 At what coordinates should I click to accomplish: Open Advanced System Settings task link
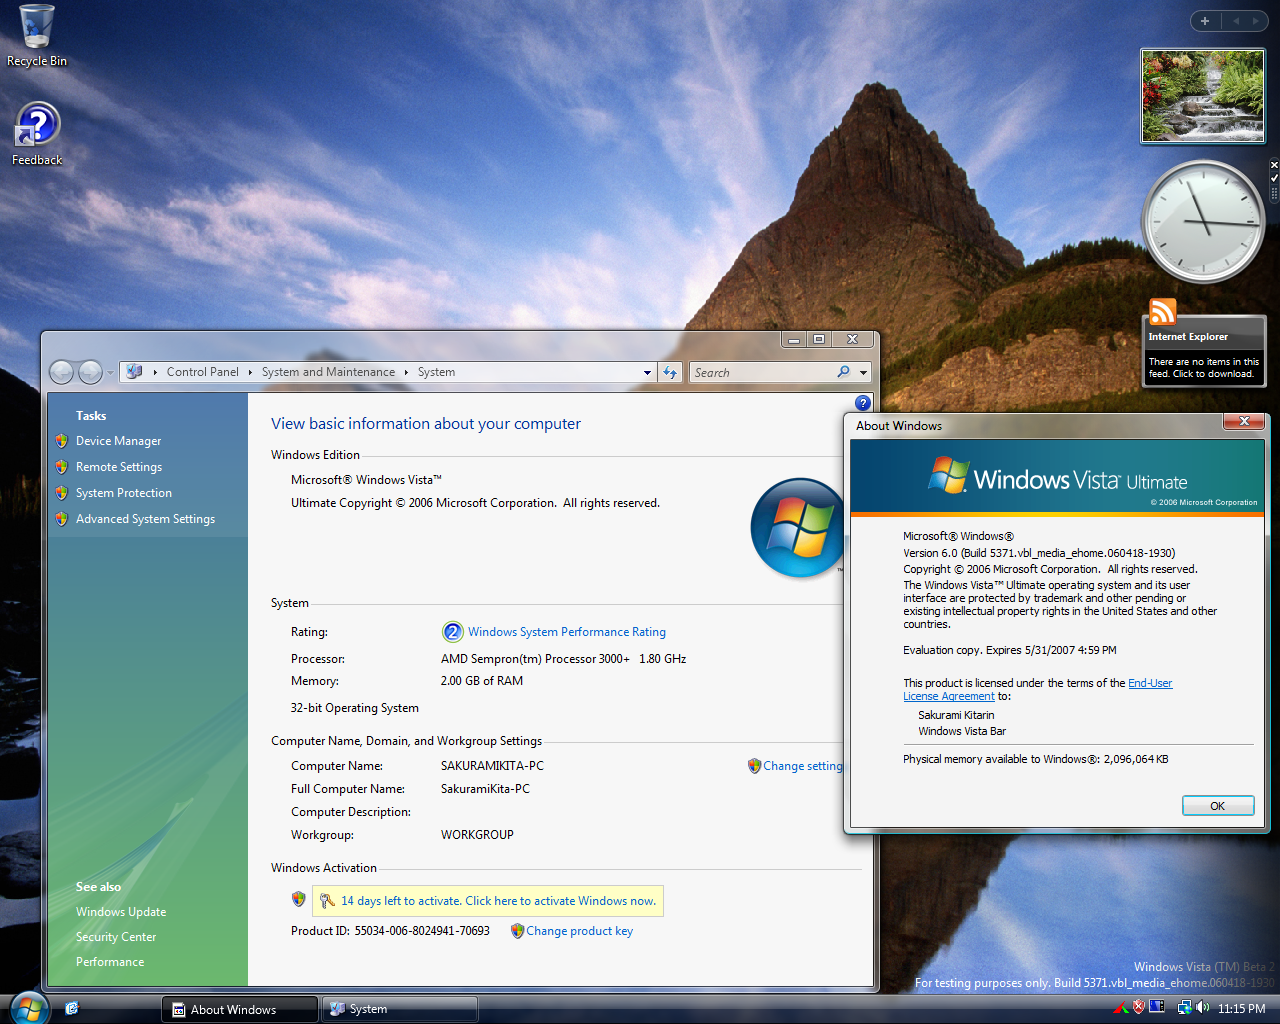click(145, 519)
